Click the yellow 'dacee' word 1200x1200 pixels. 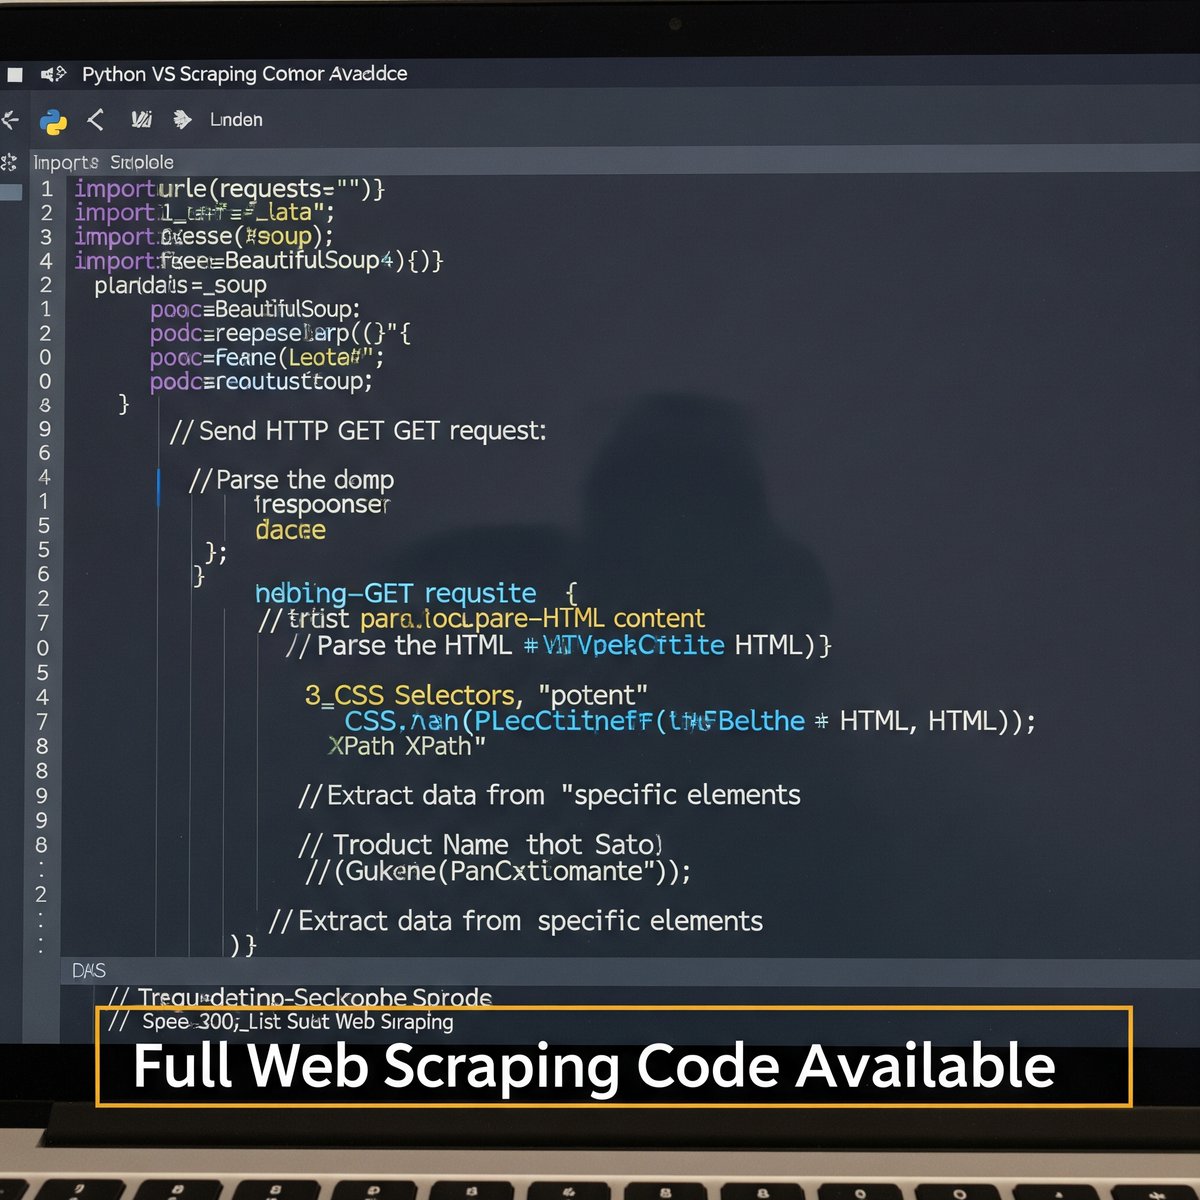pos(290,530)
